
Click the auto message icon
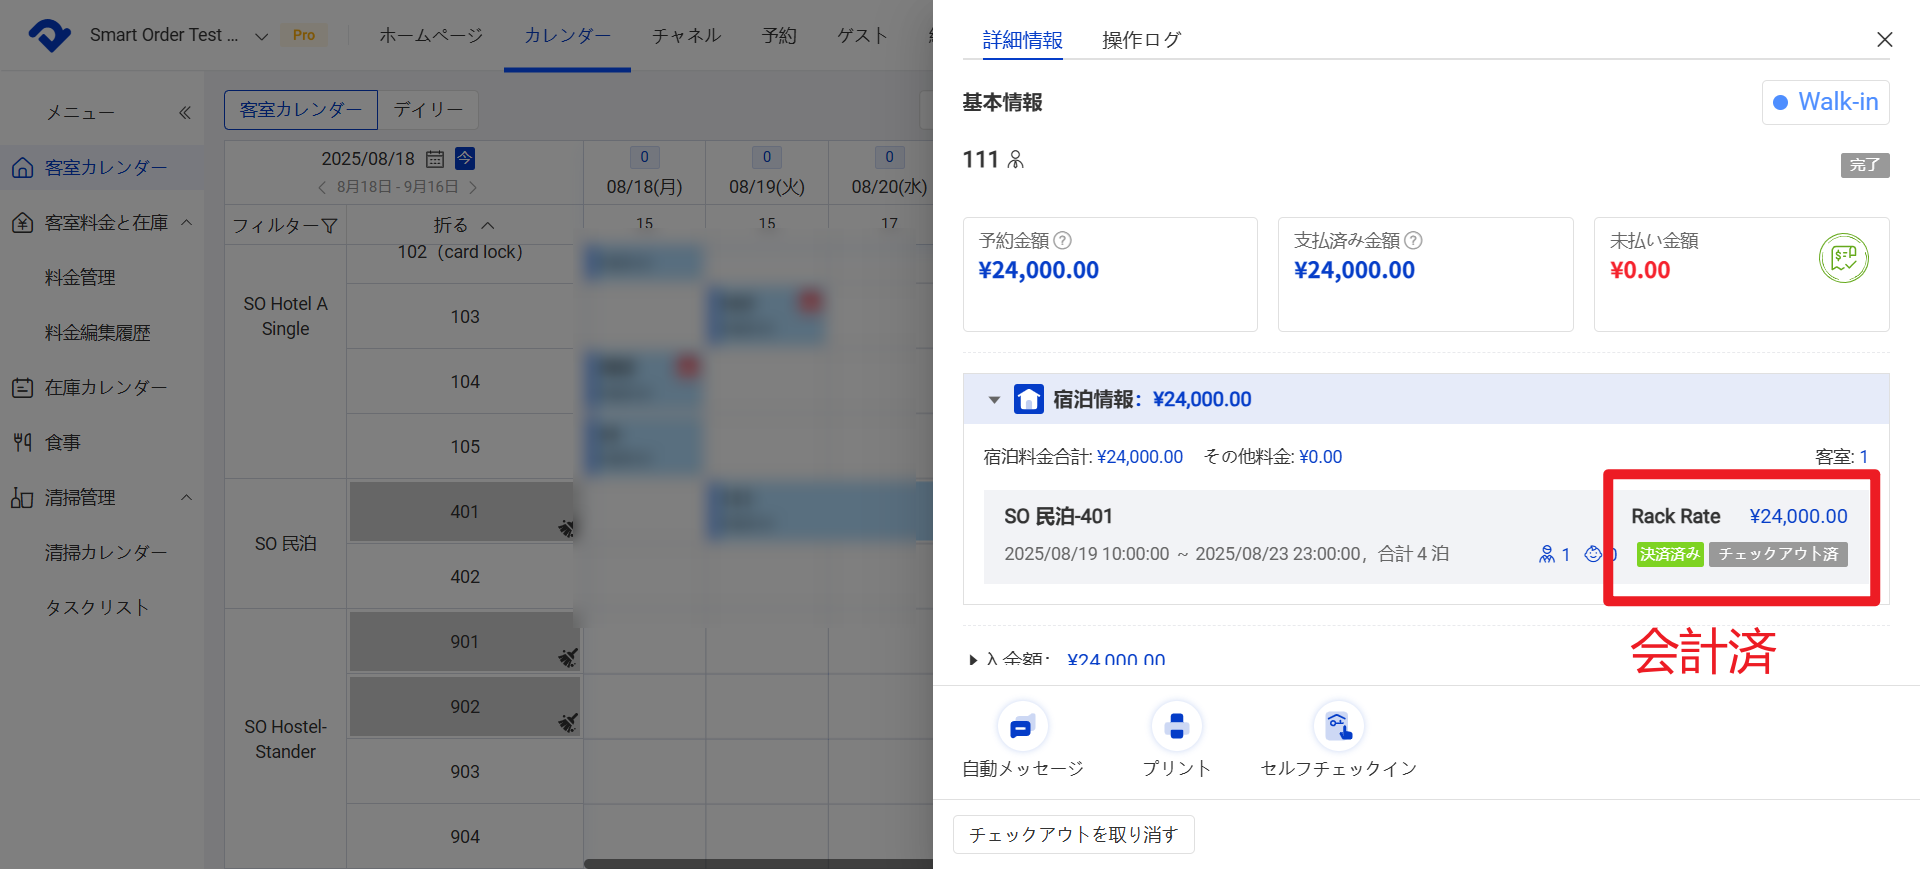pos(1021,727)
